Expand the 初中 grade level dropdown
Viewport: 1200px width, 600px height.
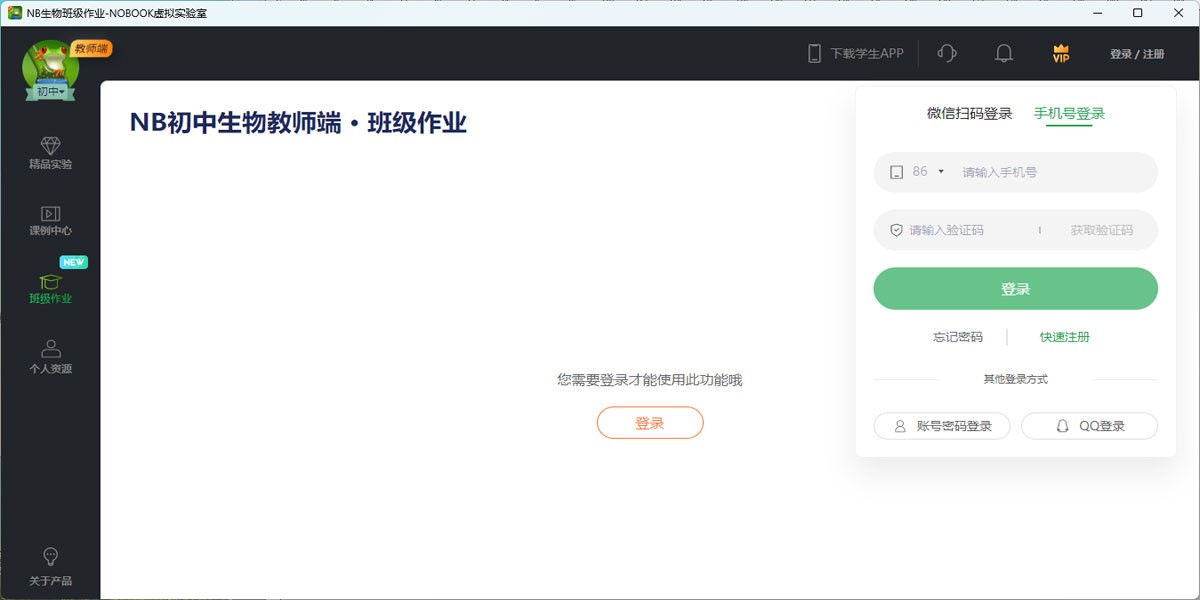[51, 92]
